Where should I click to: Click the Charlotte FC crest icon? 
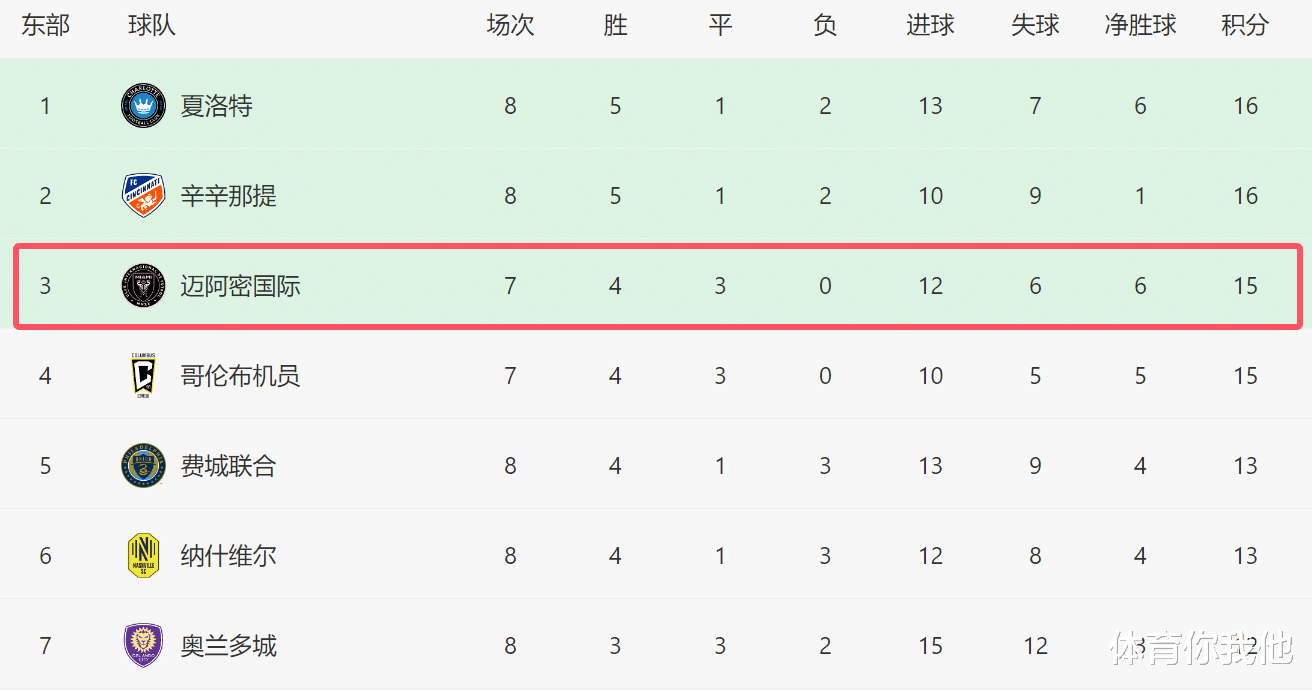[x=143, y=106]
